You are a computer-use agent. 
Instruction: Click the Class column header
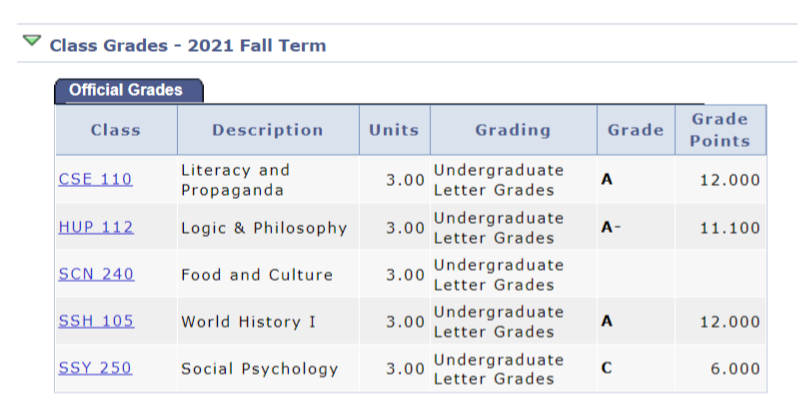click(x=116, y=130)
